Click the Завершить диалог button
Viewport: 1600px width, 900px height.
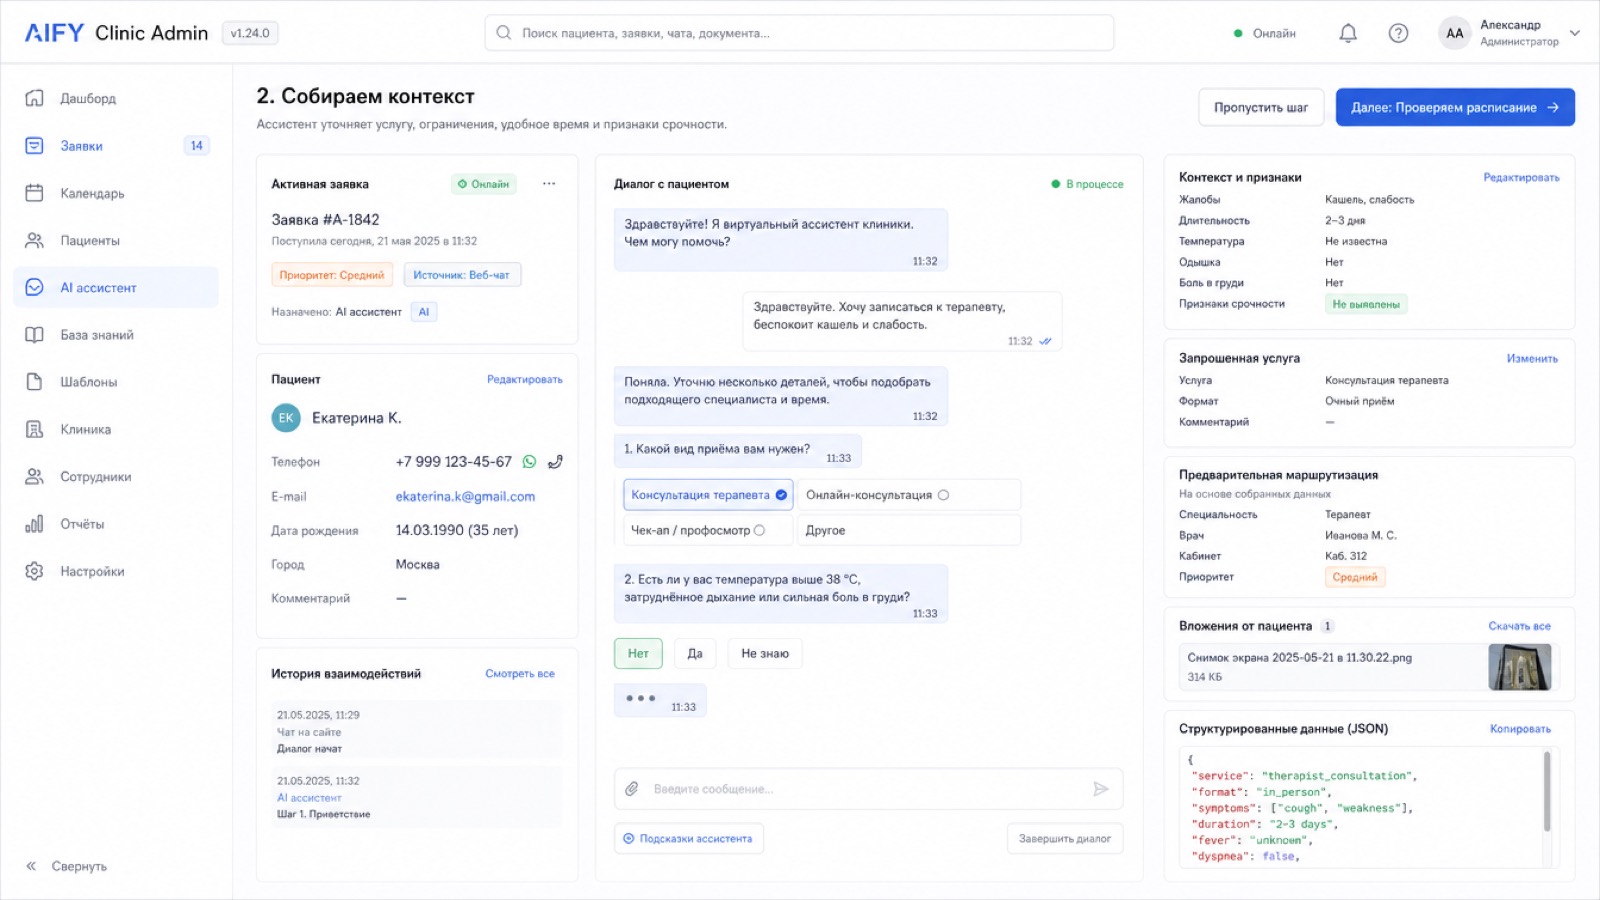point(1065,838)
